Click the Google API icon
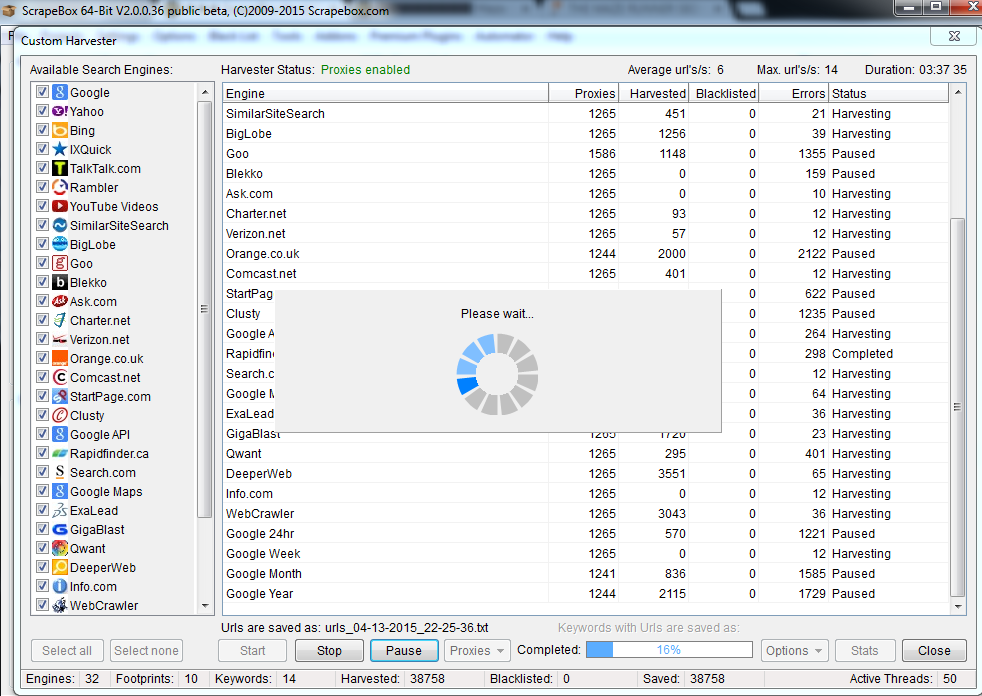Image resolution: width=982 pixels, height=696 pixels. point(59,434)
